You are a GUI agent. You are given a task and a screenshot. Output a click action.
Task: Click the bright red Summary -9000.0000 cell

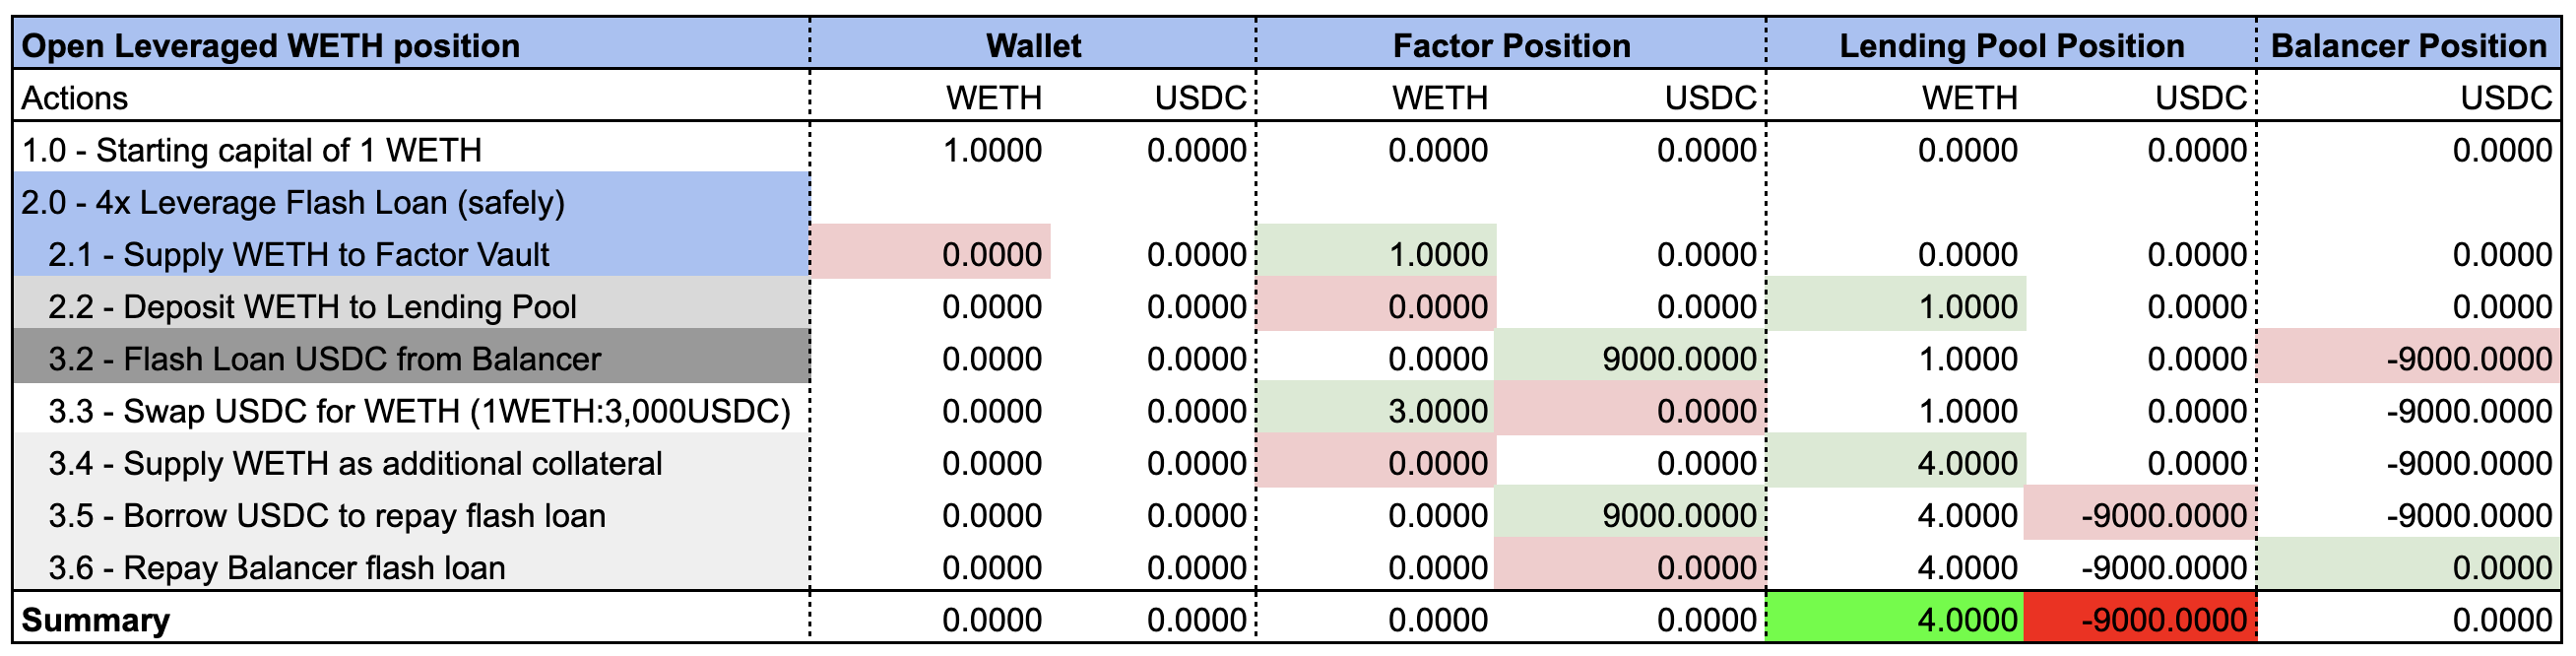pyautogui.click(x=2140, y=620)
